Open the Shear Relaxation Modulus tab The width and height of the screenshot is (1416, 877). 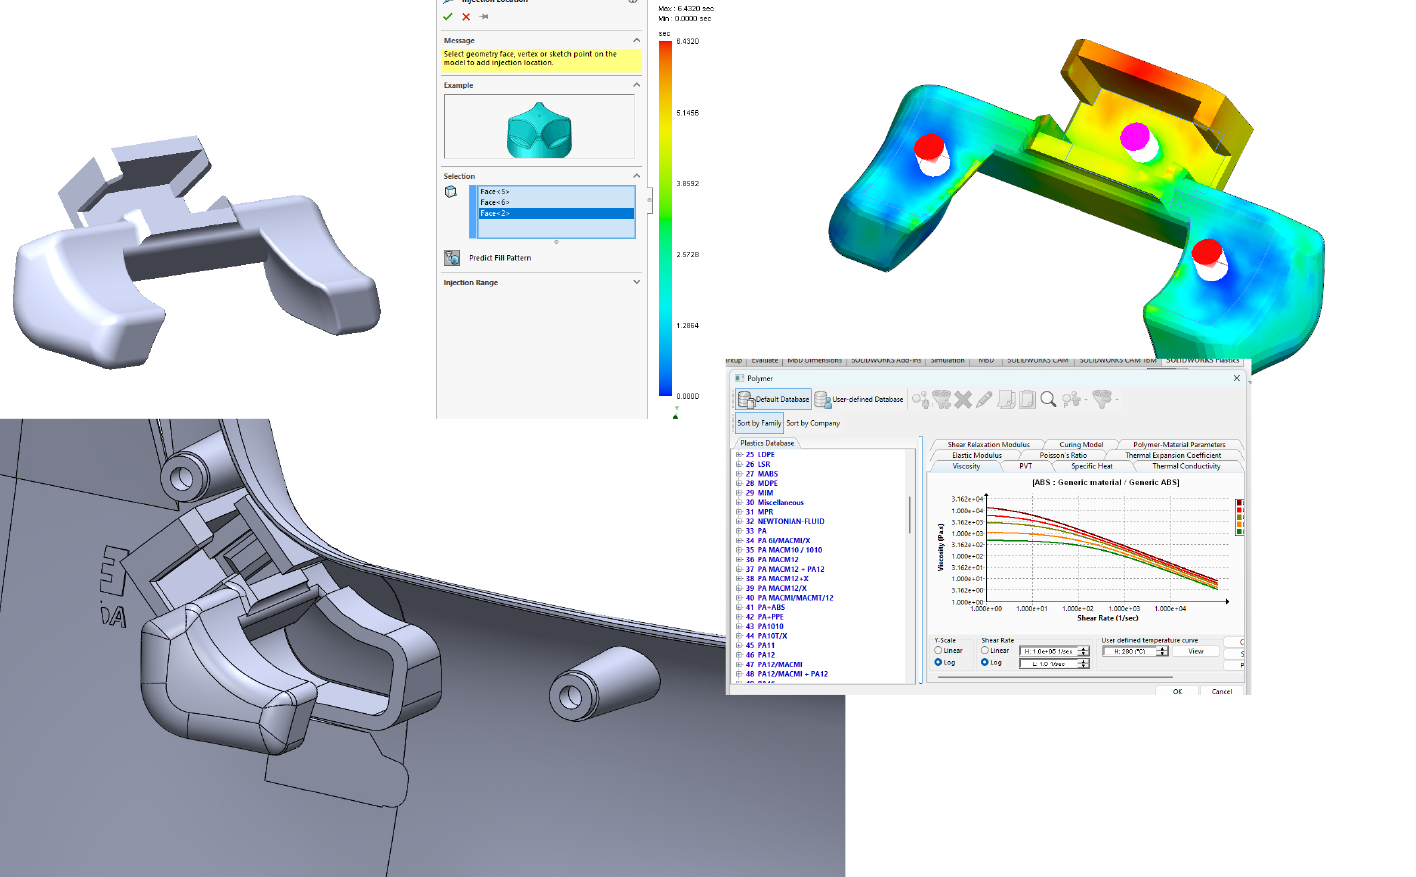988,444
